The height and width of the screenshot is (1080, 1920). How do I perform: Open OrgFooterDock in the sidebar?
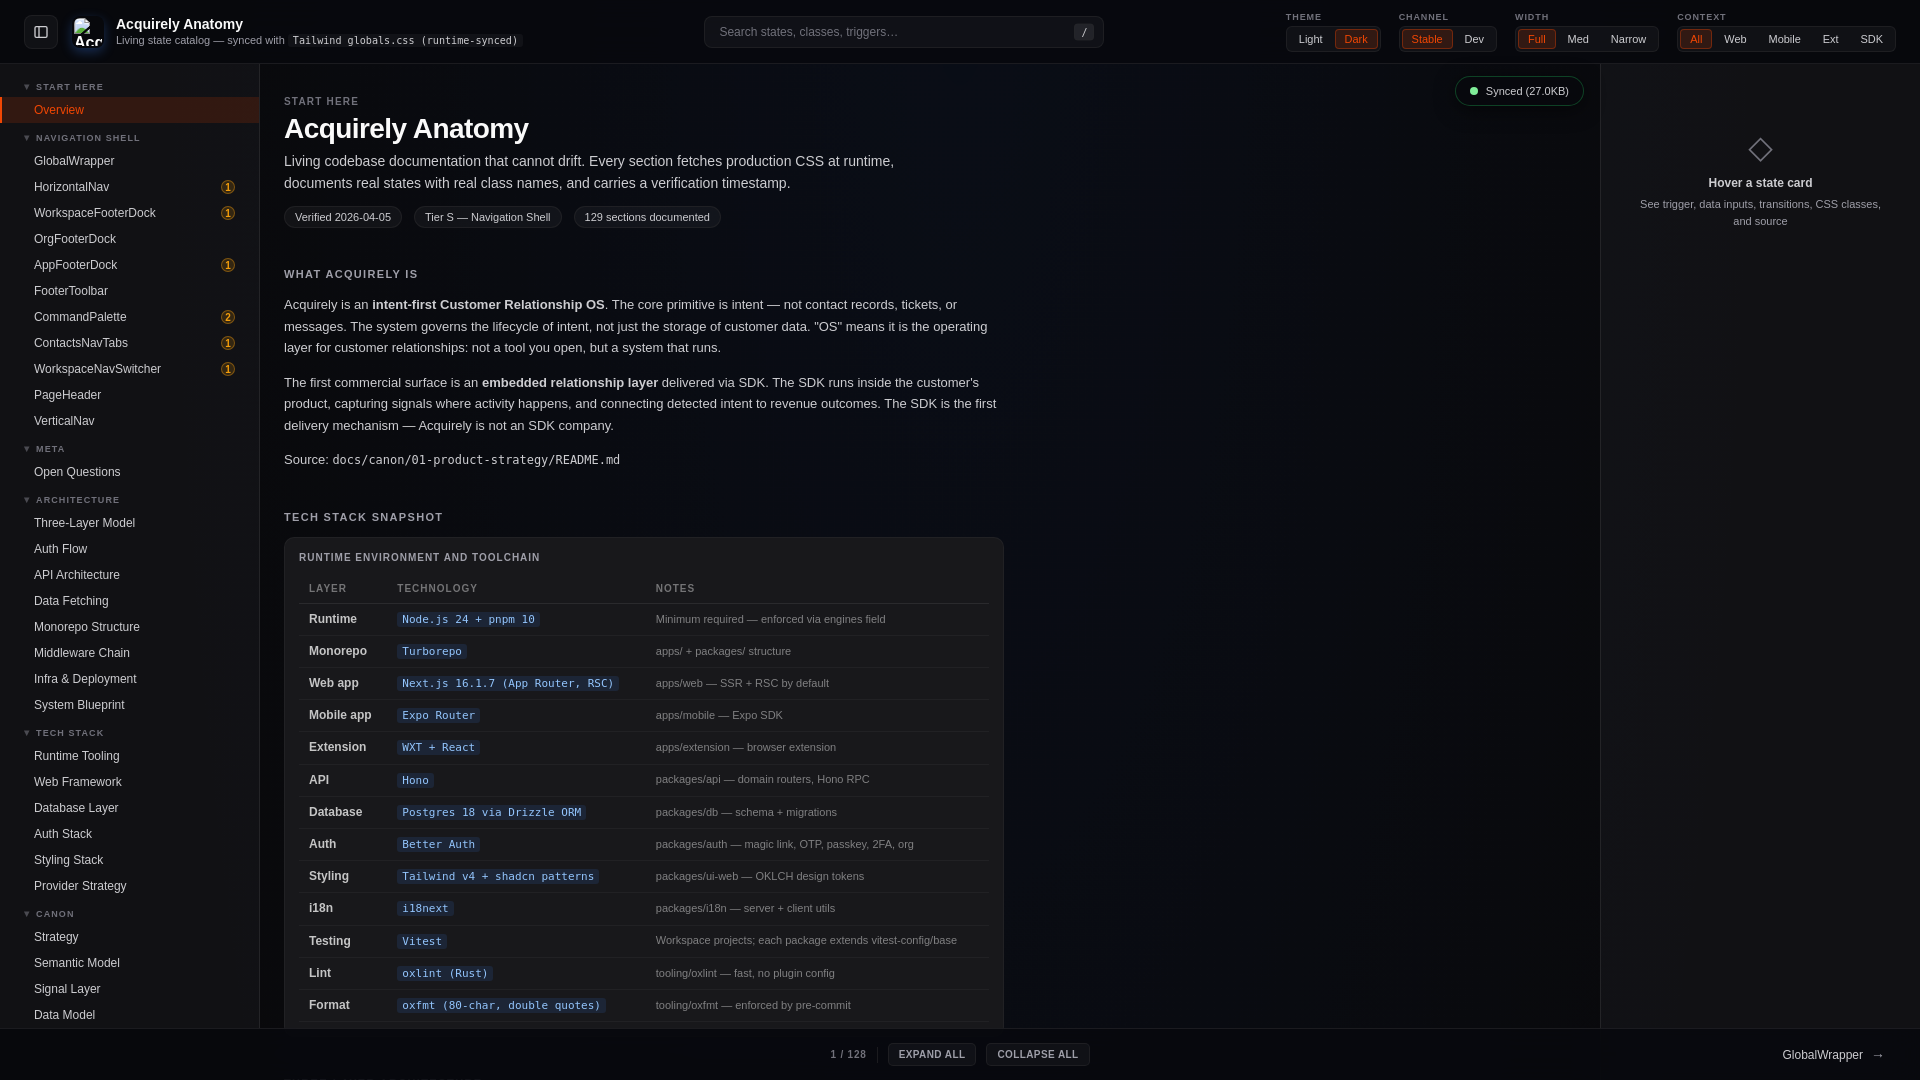[130, 239]
